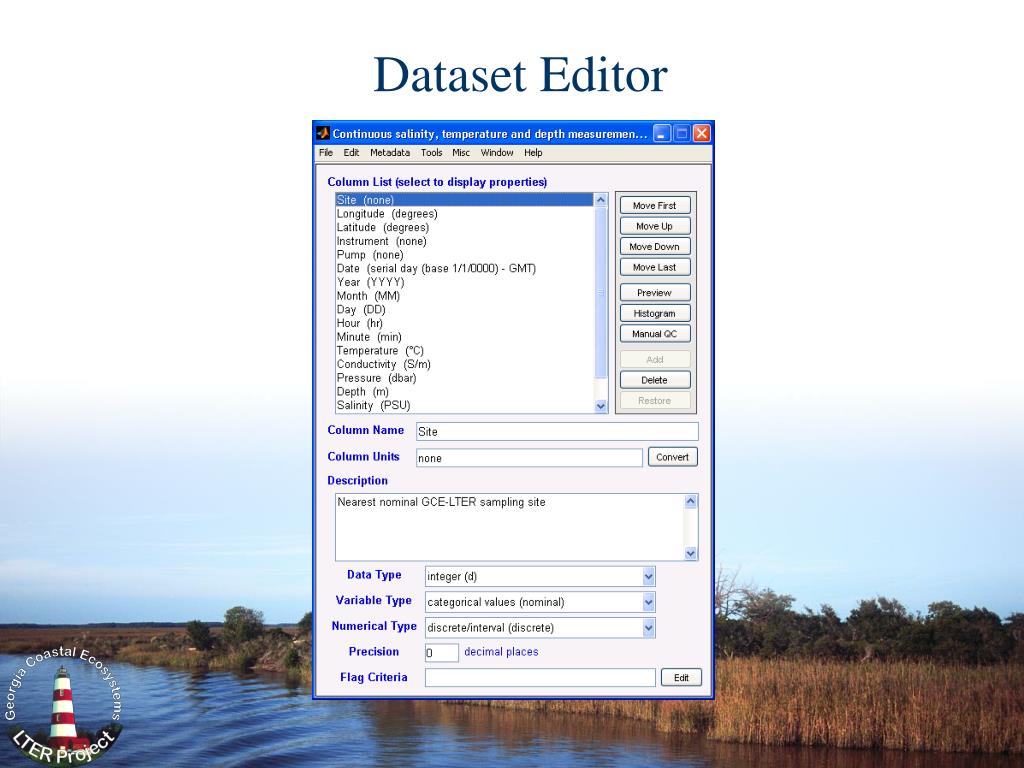The height and width of the screenshot is (768, 1024).
Task: Open the Tools menu
Action: tap(432, 153)
